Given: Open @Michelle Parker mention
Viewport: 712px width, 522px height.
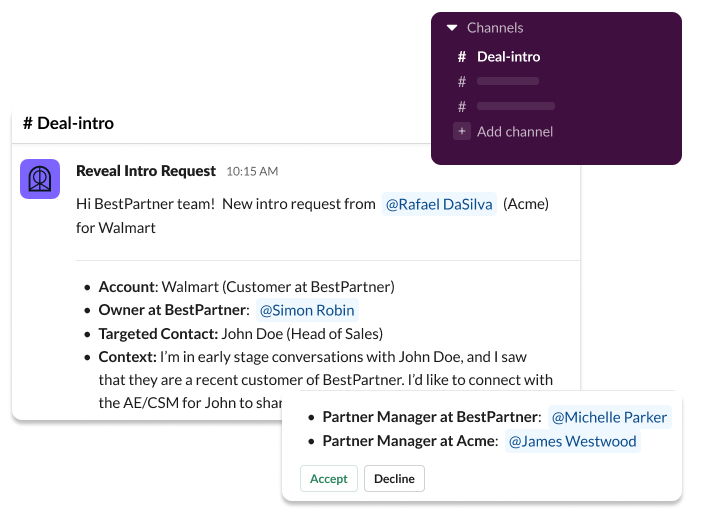Looking at the screenshot, I should 609,417.
